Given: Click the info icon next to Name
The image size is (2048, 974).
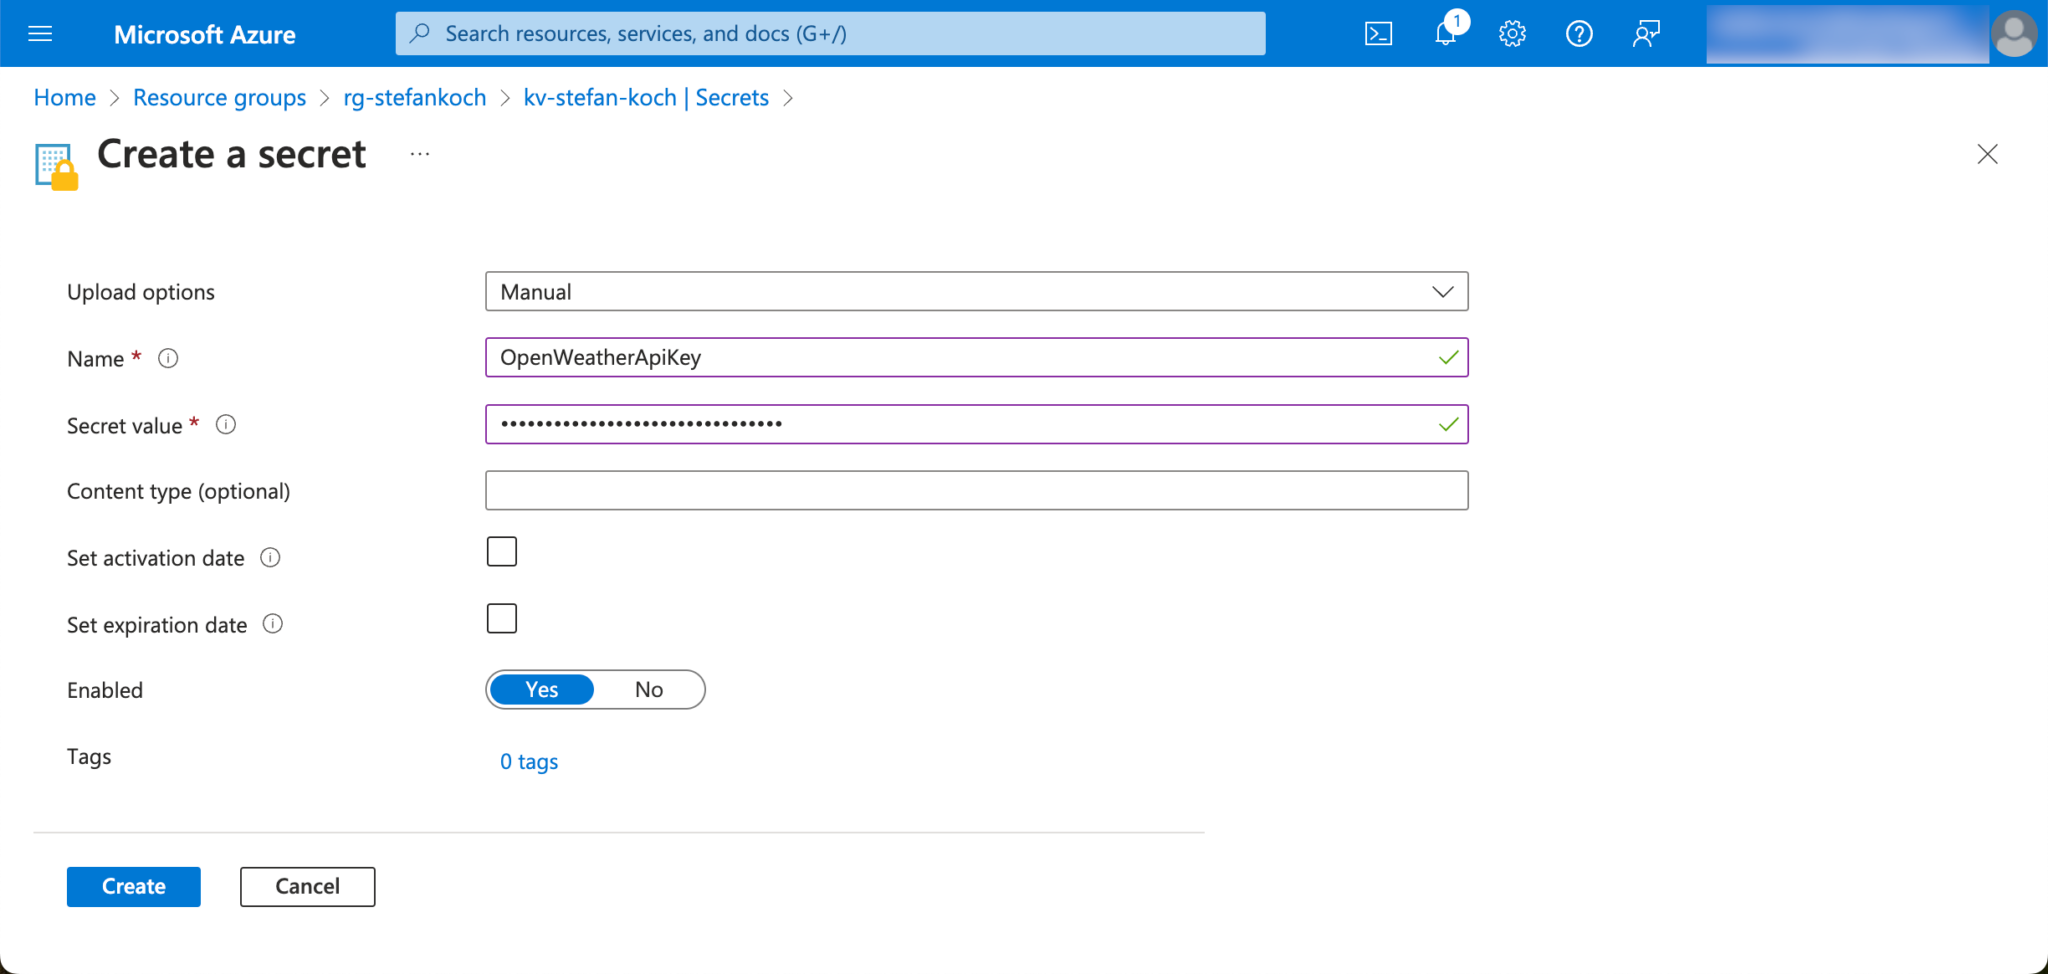Looking at the screenshot, I should pyautogui.click(x=168, y=358).
